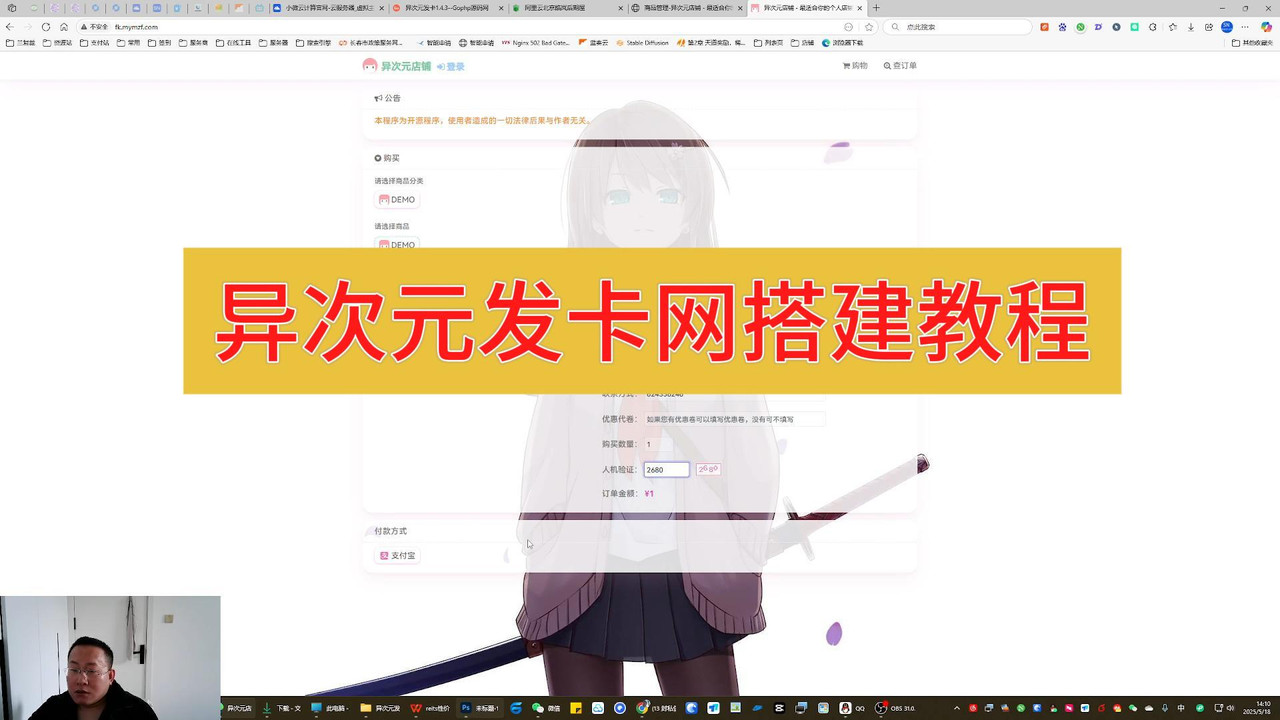The image size is (1280, 720).
Task: Choose 支付宝 as payment method
Action: coord(397,555)
